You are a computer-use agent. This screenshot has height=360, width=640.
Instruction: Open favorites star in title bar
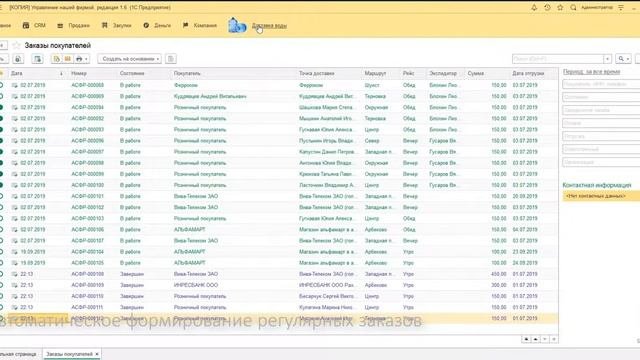560,7
